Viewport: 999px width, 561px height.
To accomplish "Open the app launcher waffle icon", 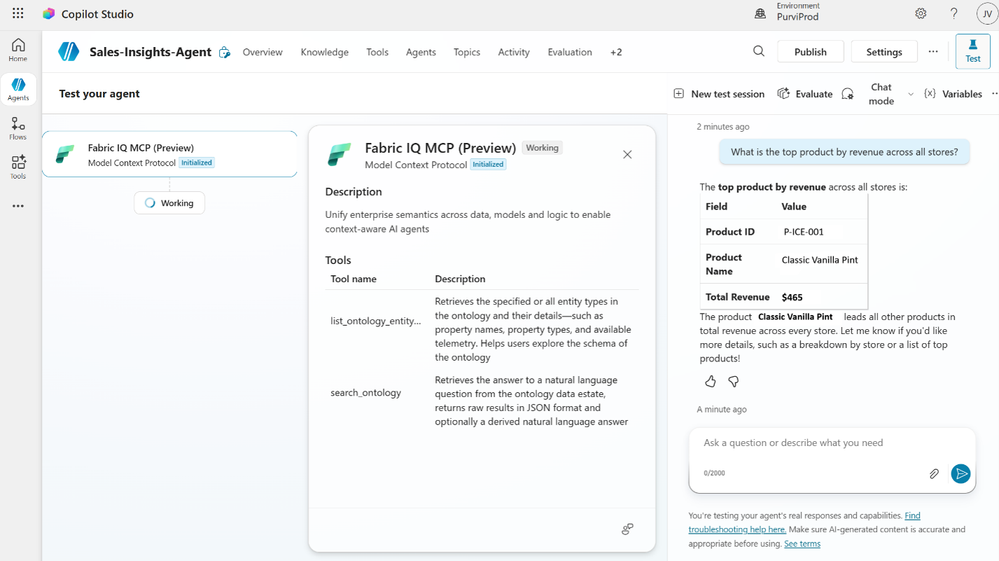I will pyautogui.click(x=18, y=13).
